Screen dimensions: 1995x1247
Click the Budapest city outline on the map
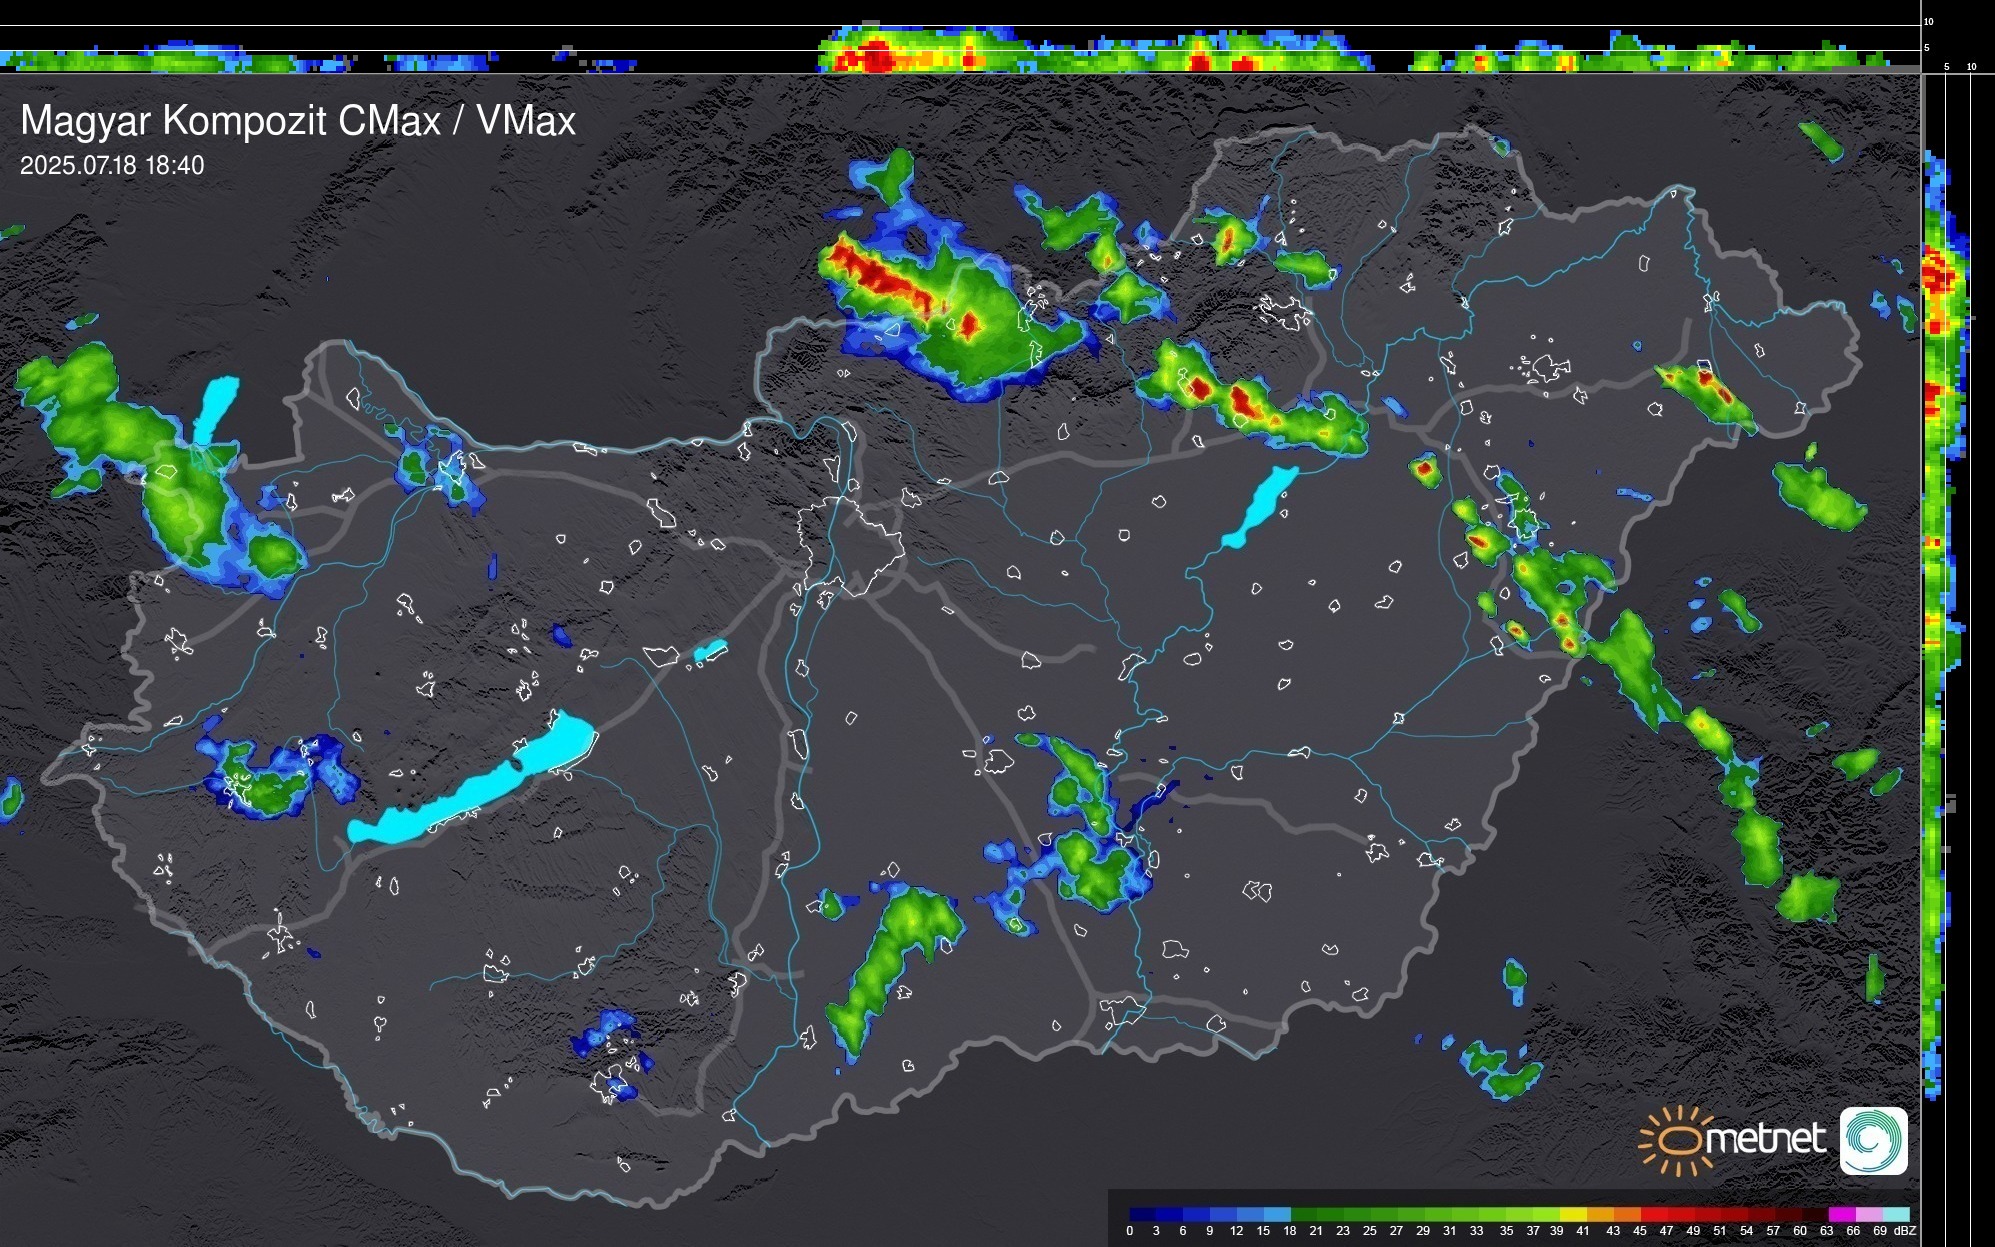coord(850,545)
